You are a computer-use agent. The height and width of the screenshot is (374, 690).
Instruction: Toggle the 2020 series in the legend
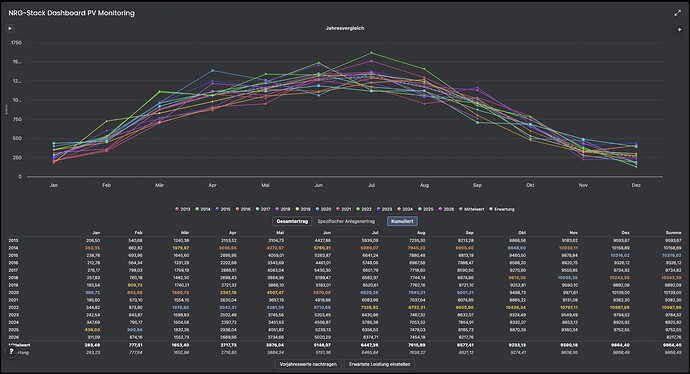[323, 209]
